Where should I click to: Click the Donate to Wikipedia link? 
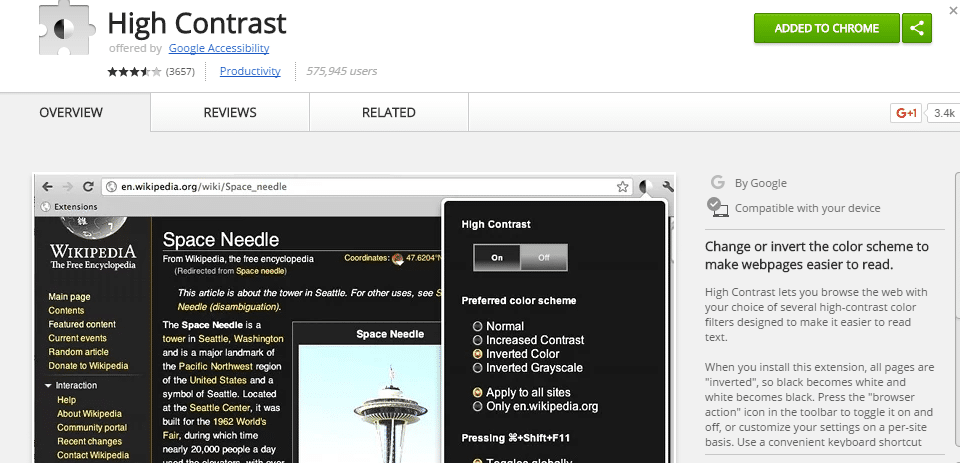click(x=88, y=366)
